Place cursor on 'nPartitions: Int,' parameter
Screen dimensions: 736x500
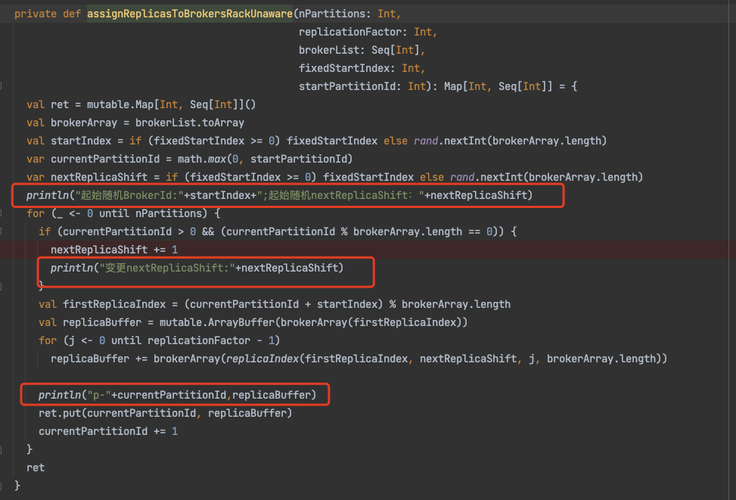coord(350,14)
